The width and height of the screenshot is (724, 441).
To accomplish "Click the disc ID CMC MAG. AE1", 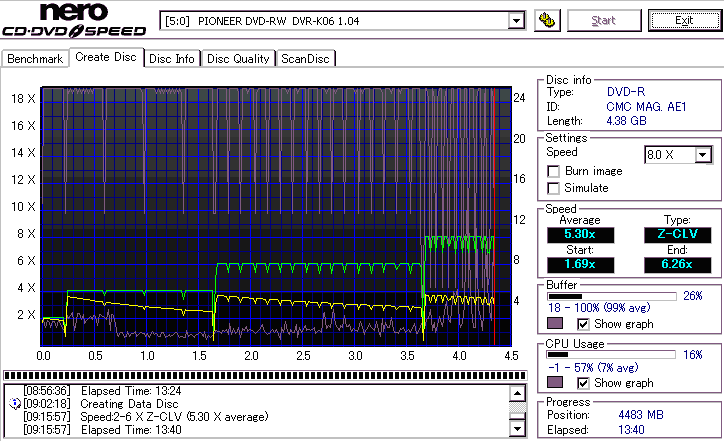I will point(646,107).
